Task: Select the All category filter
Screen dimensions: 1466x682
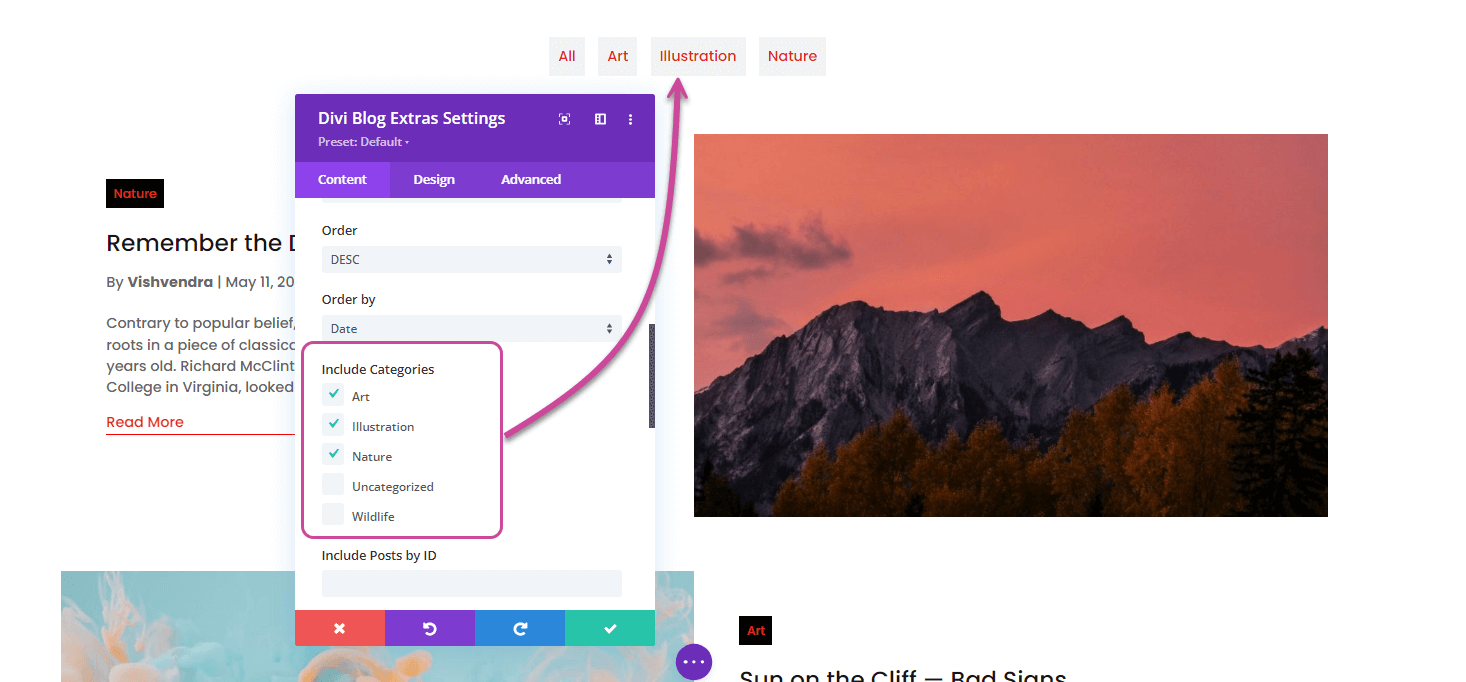Action: [567, 56]
